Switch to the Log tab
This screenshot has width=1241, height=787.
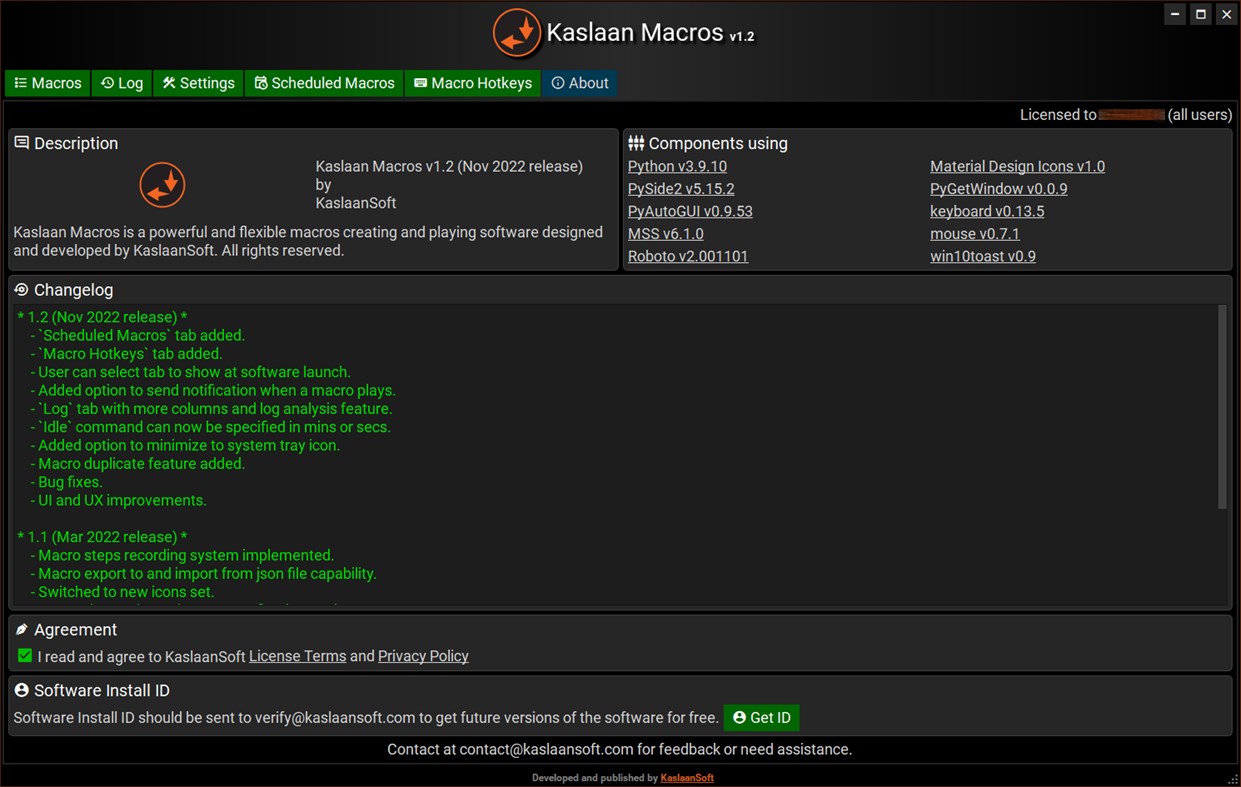[x=121, y=83]
